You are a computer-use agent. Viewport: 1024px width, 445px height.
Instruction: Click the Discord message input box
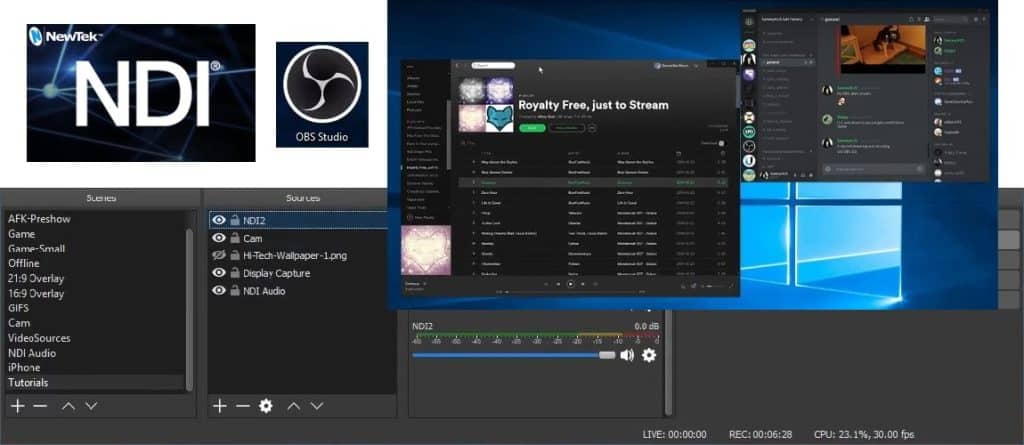click(x=874, y=169)
